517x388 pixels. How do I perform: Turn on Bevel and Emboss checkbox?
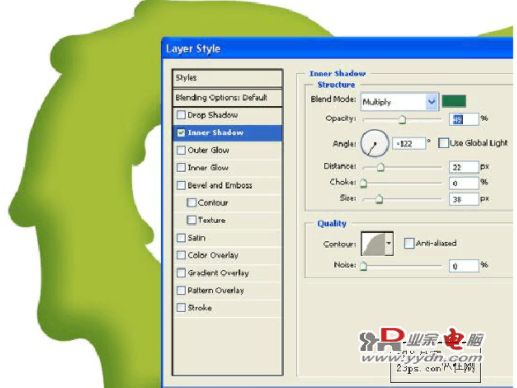pos(181,185)
